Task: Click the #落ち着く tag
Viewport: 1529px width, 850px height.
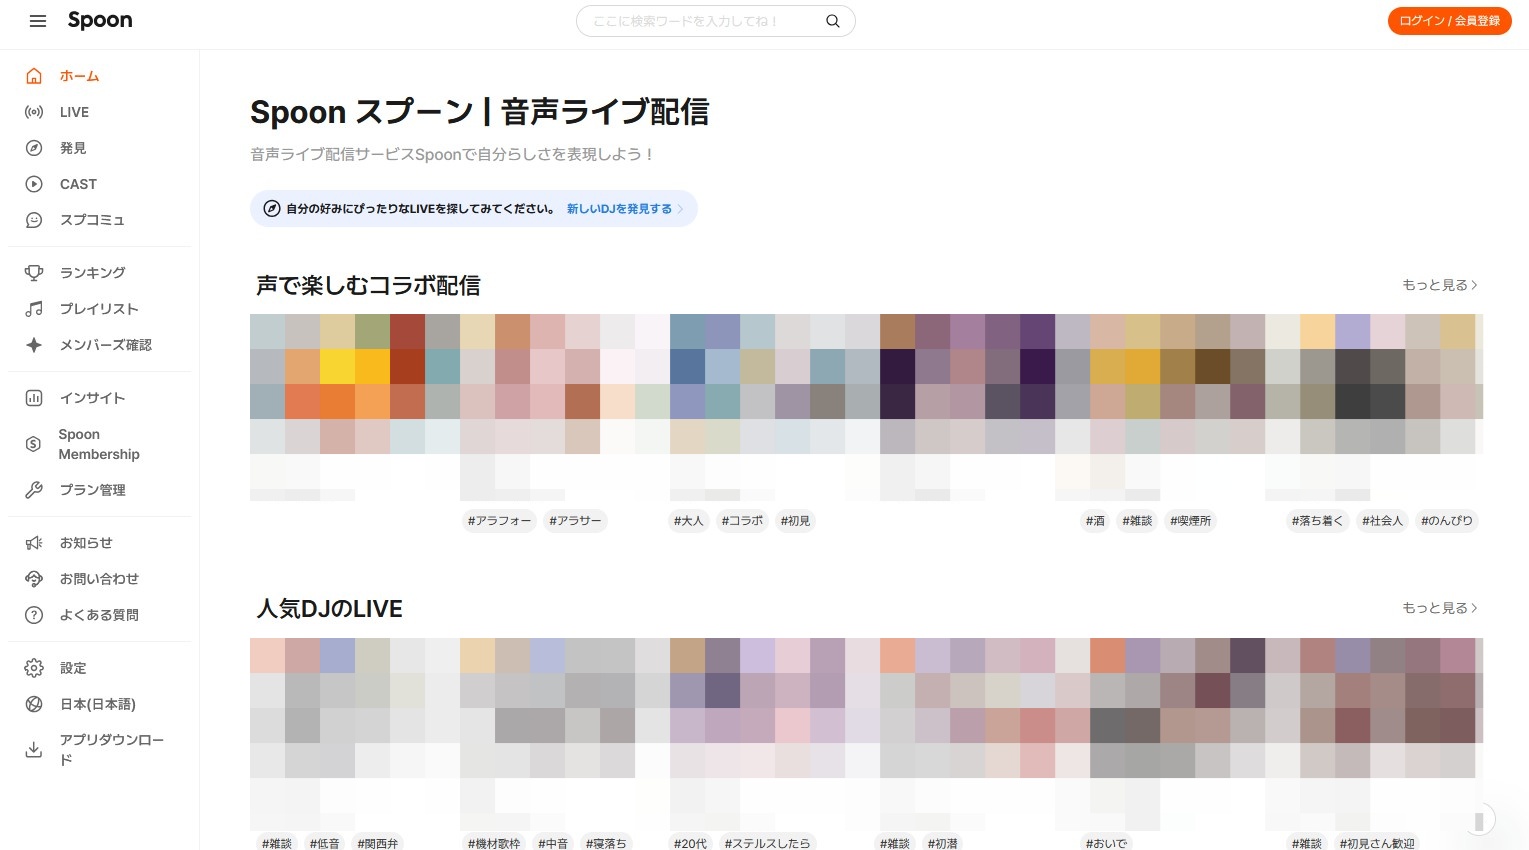Action: coord(1317,521)
